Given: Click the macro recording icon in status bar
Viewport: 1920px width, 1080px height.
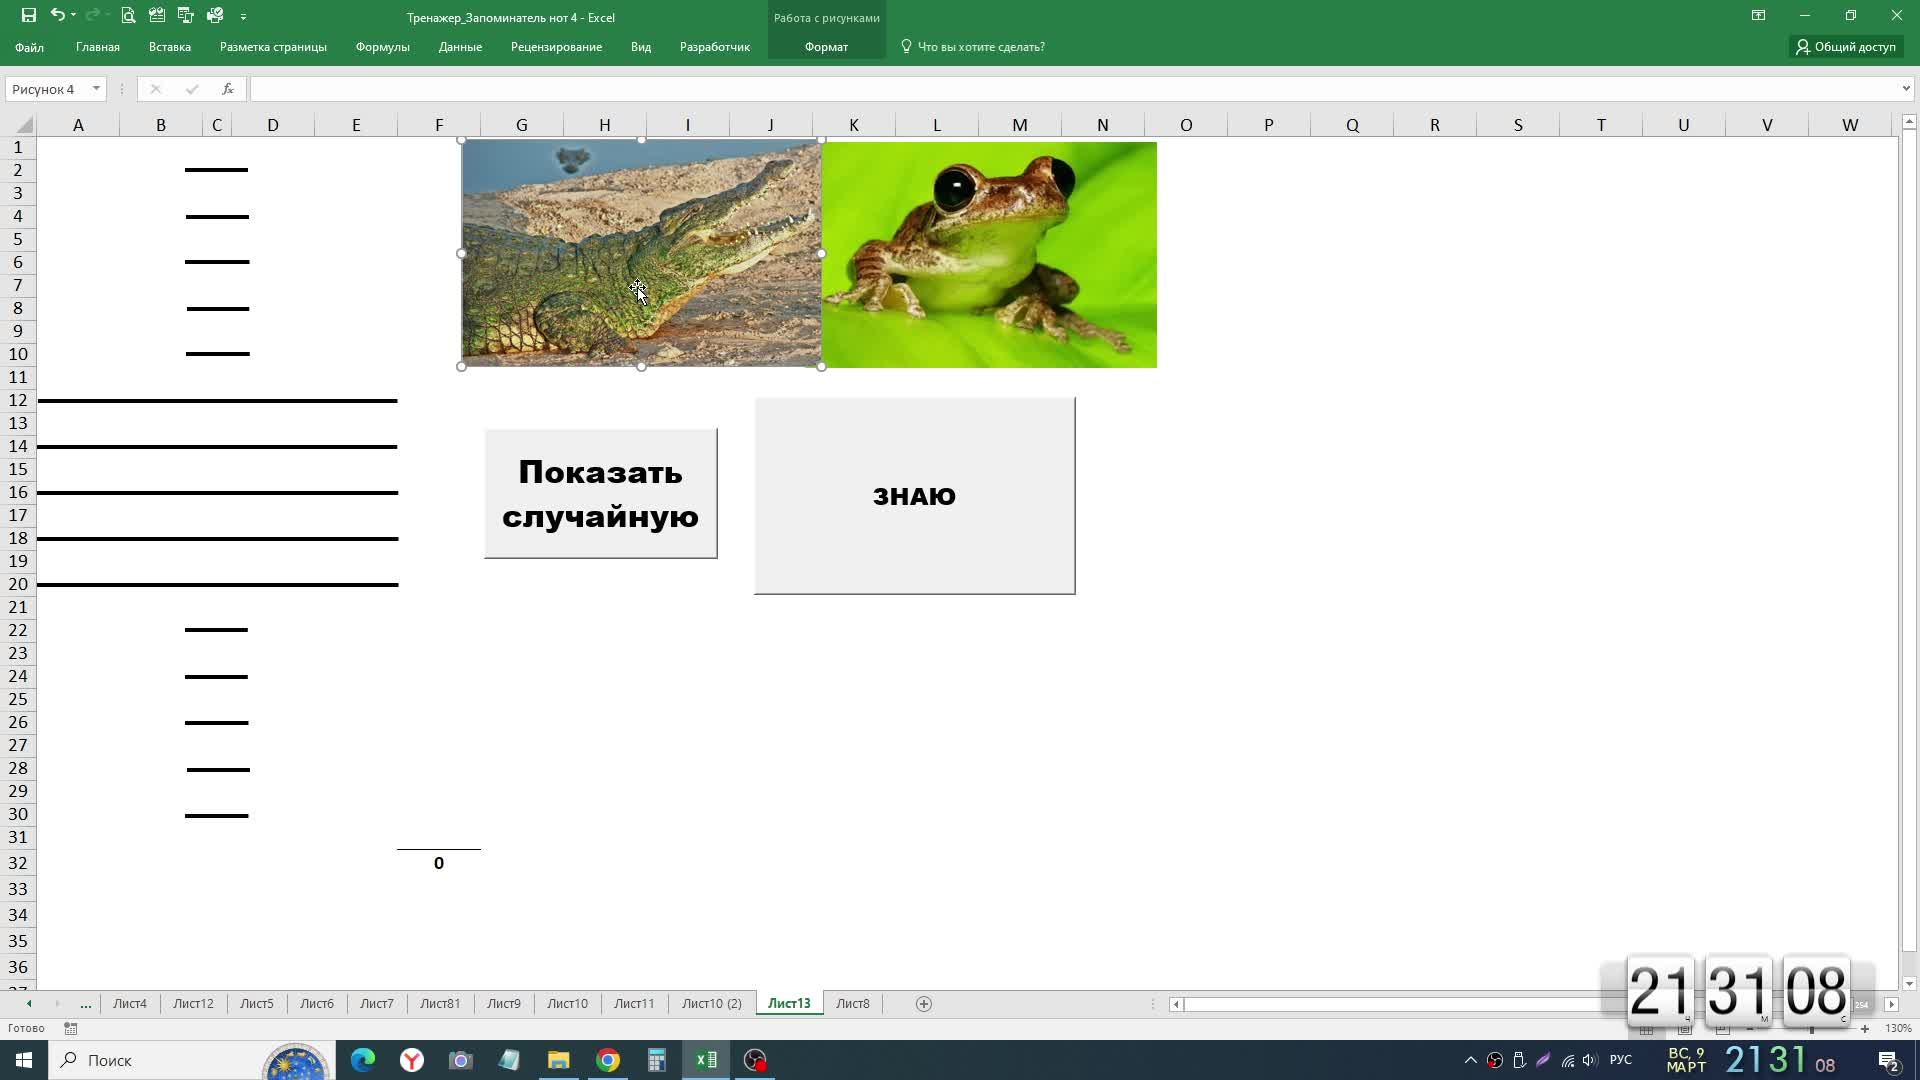Looking at the screenshot, I should click(x=70, y=1028).
